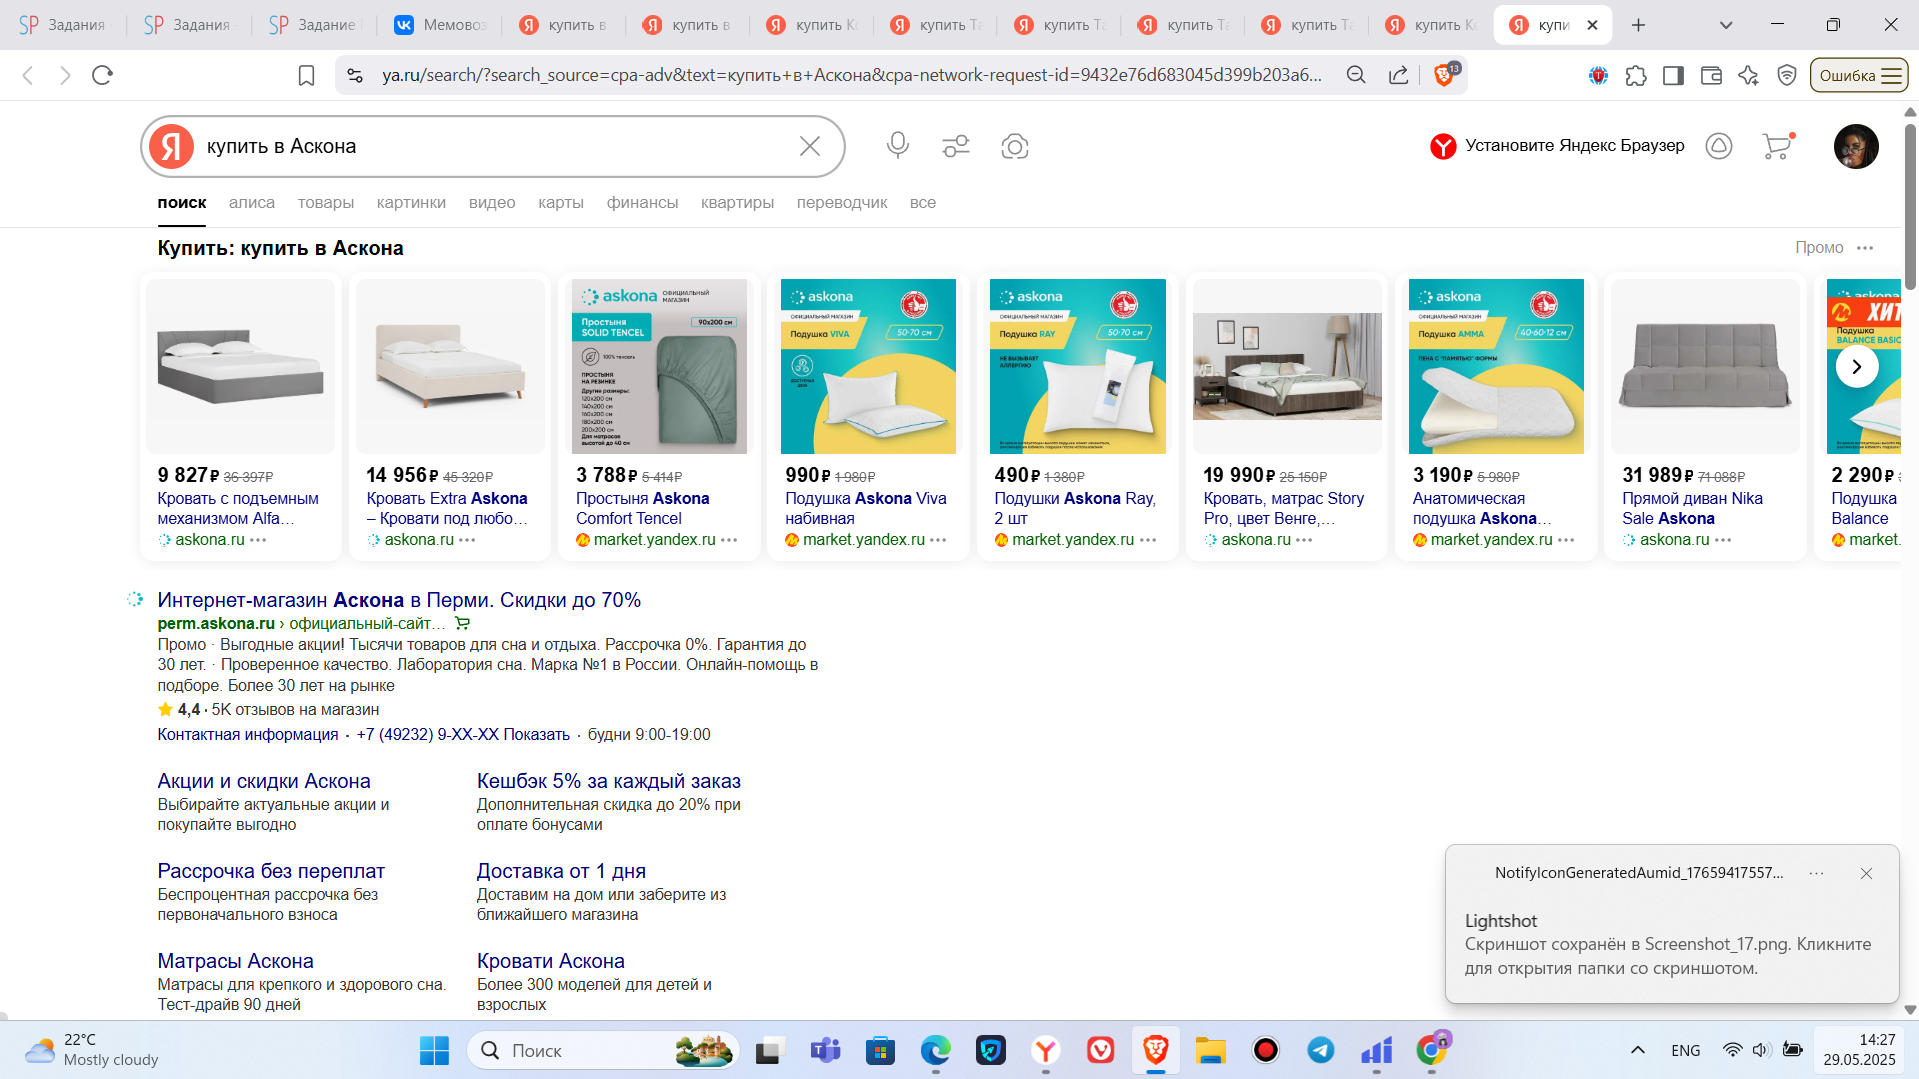1919x1079 pixels.
Task: Open the Yandex cart icon
Action: 1777,146
